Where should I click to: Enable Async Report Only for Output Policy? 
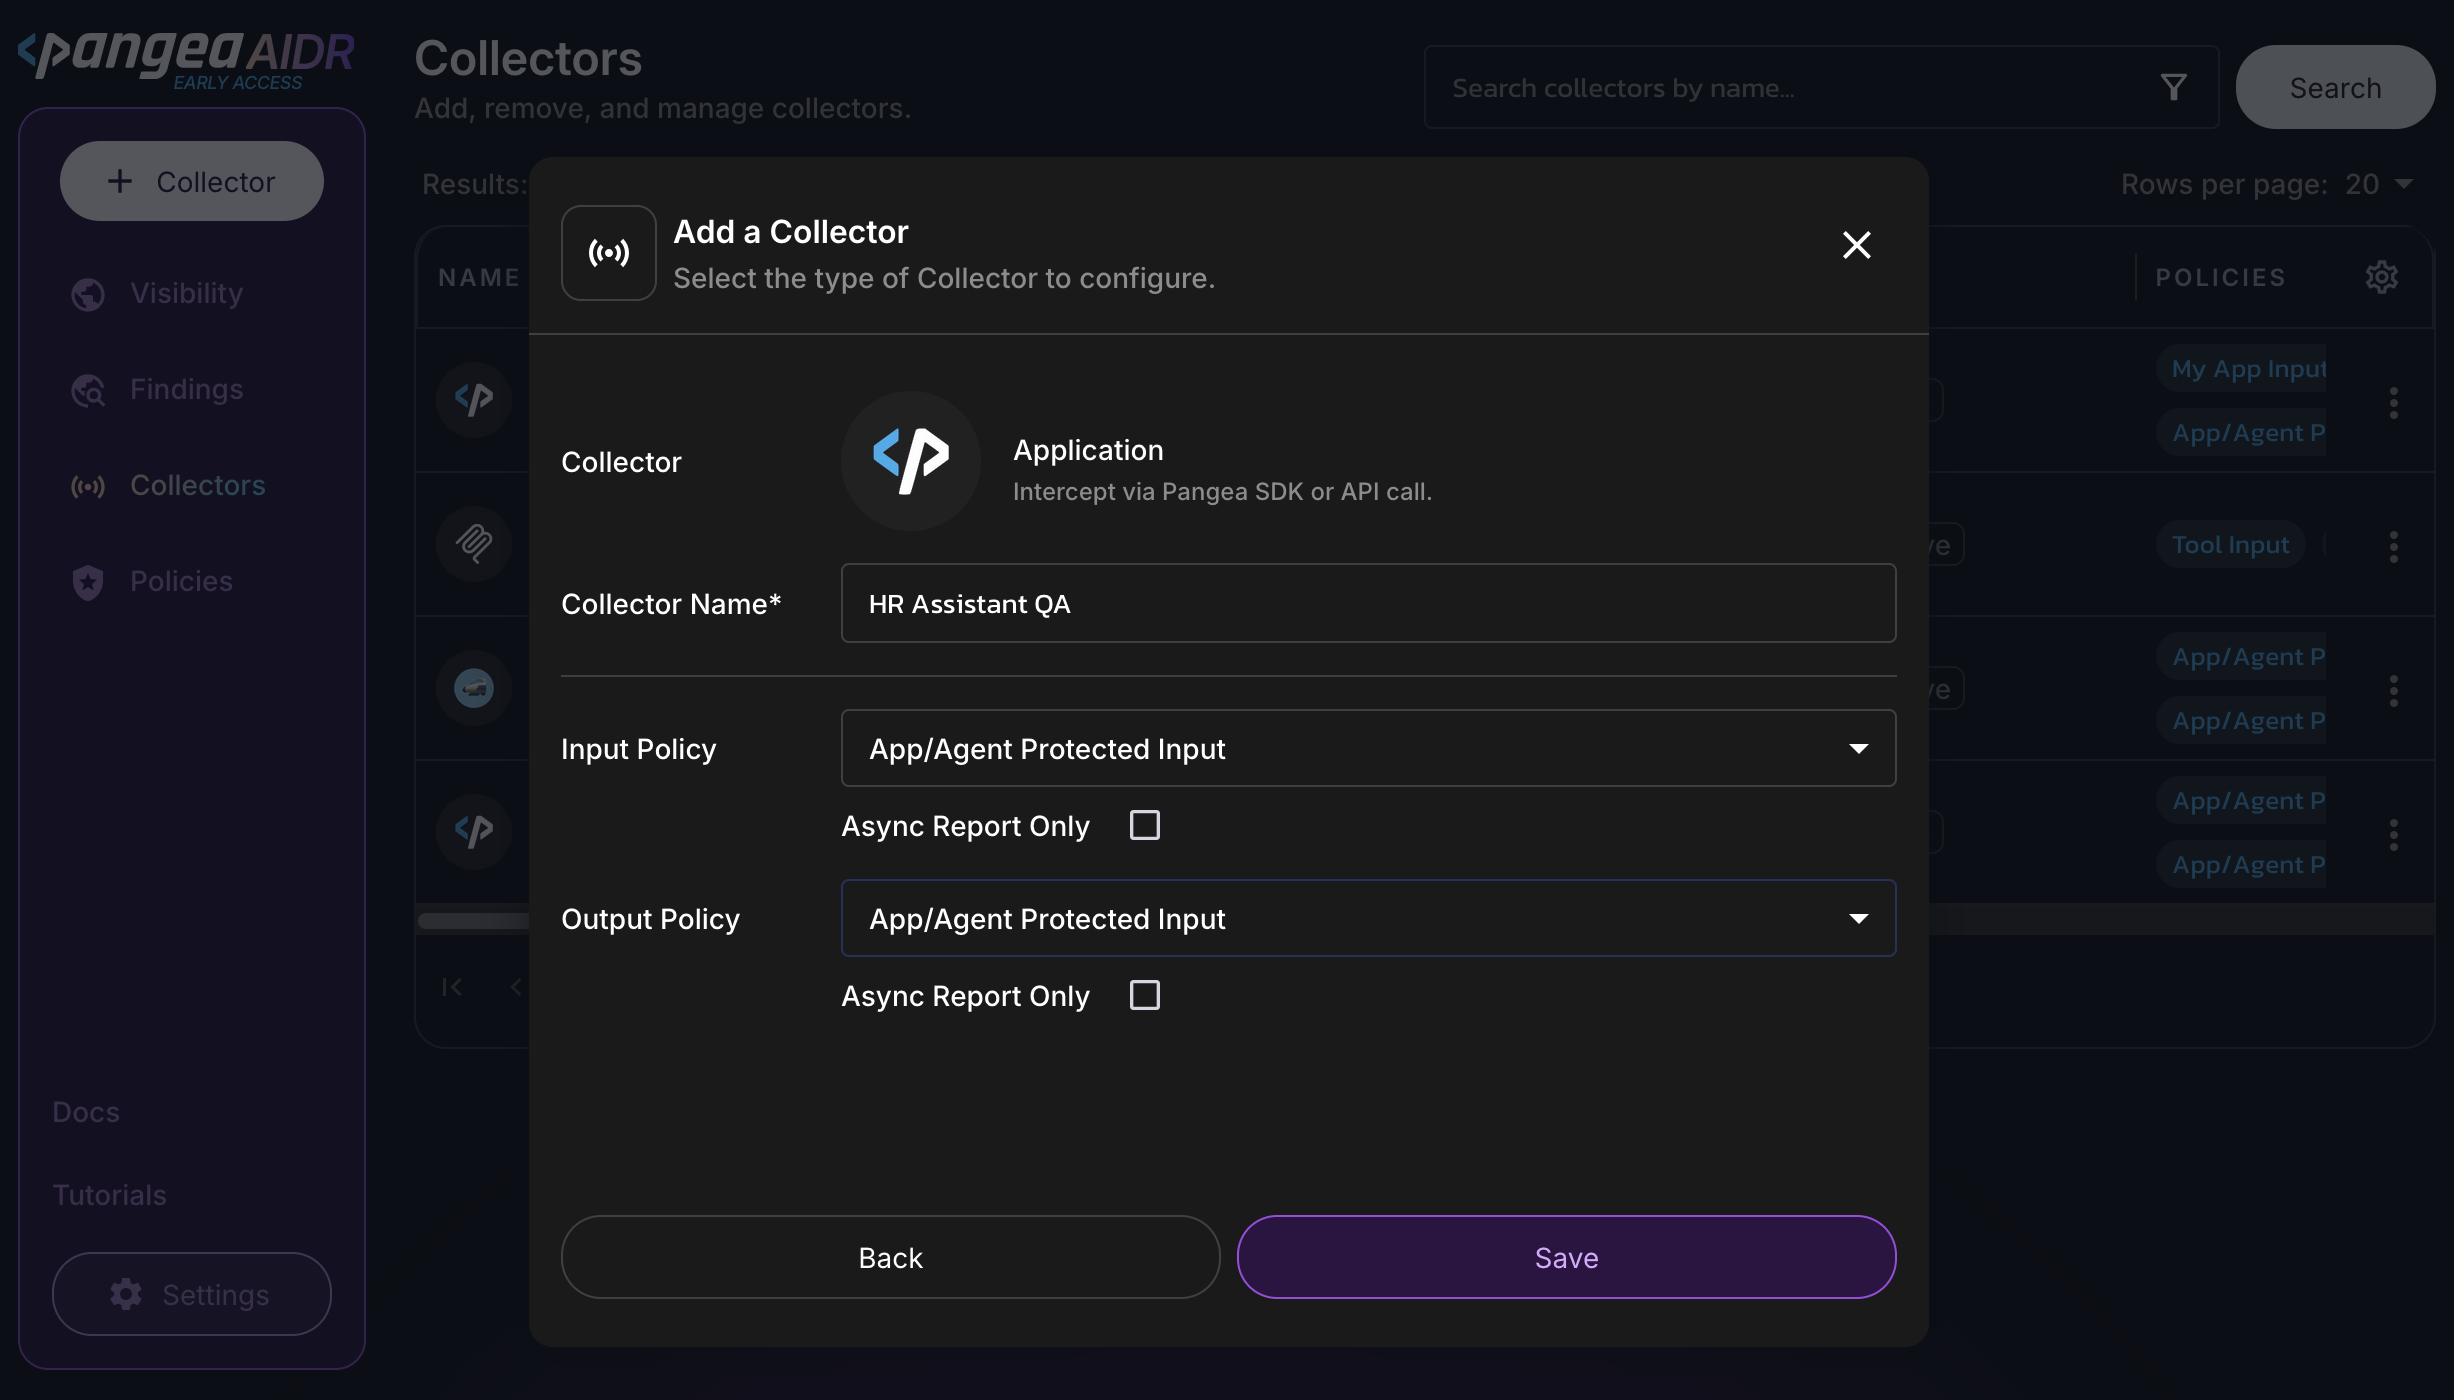pos(1144,995)
